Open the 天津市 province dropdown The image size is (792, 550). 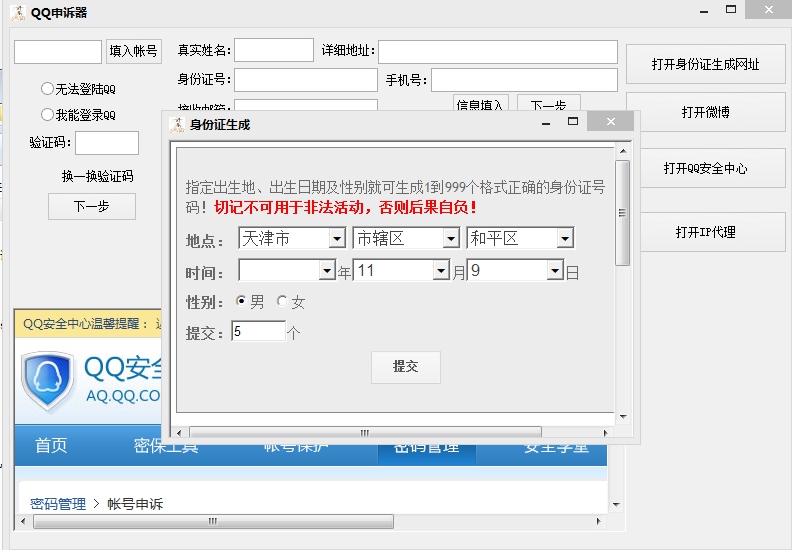[336, 239]
